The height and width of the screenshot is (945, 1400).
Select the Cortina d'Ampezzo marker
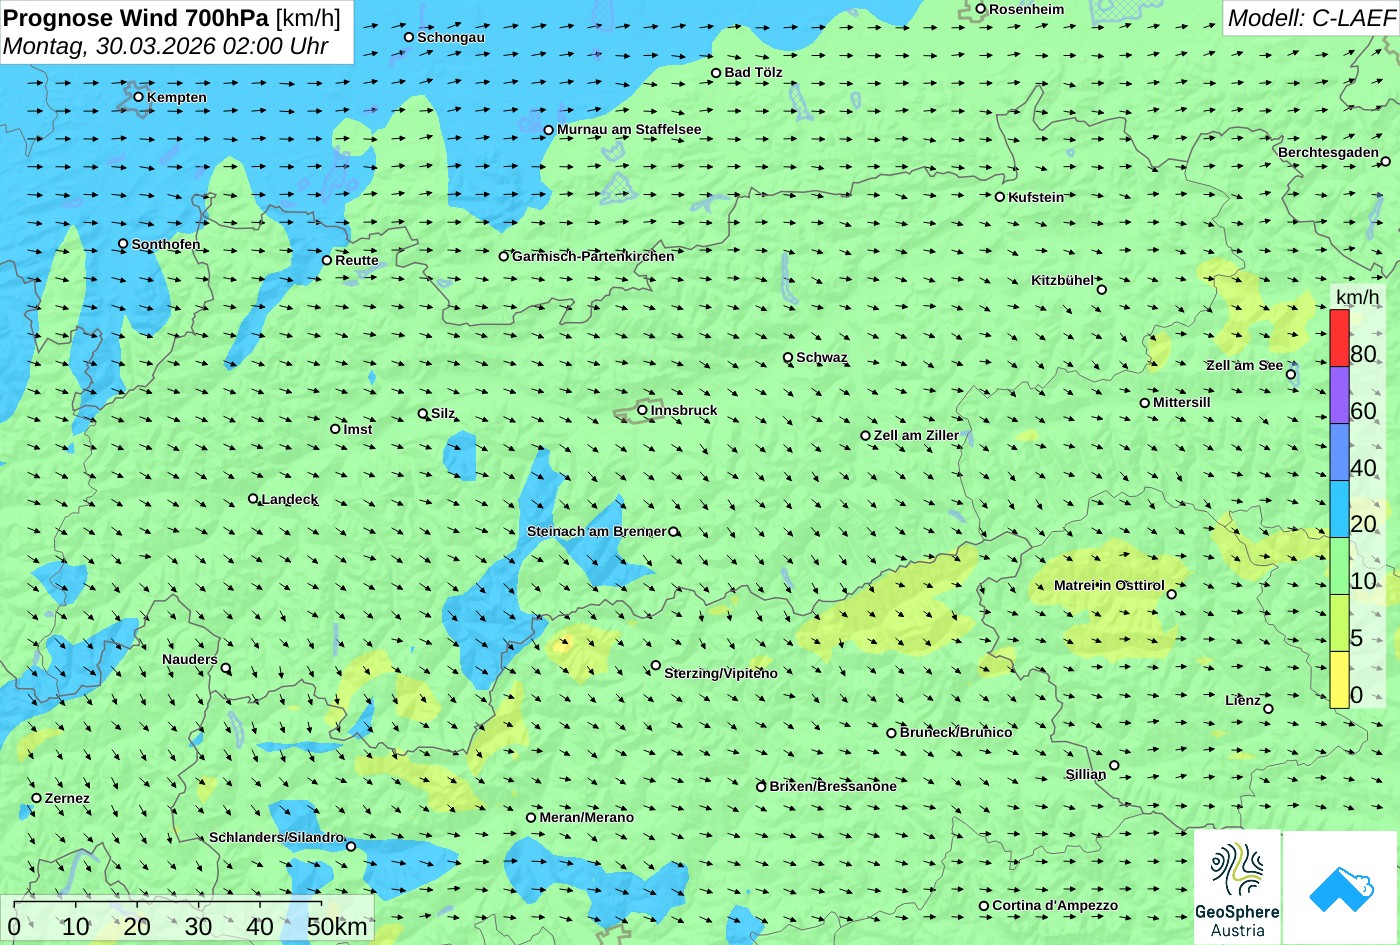(x=984, y=906)
